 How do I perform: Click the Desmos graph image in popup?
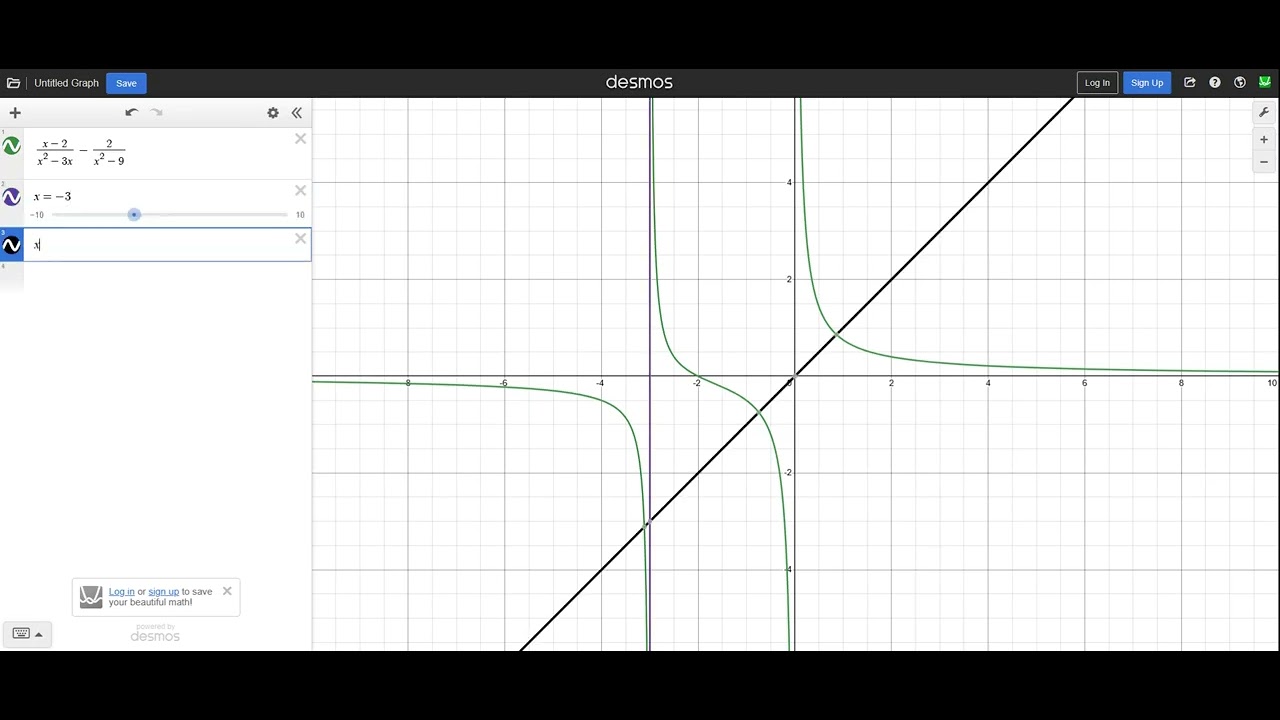pyautogui.click(x=91, y=597)
